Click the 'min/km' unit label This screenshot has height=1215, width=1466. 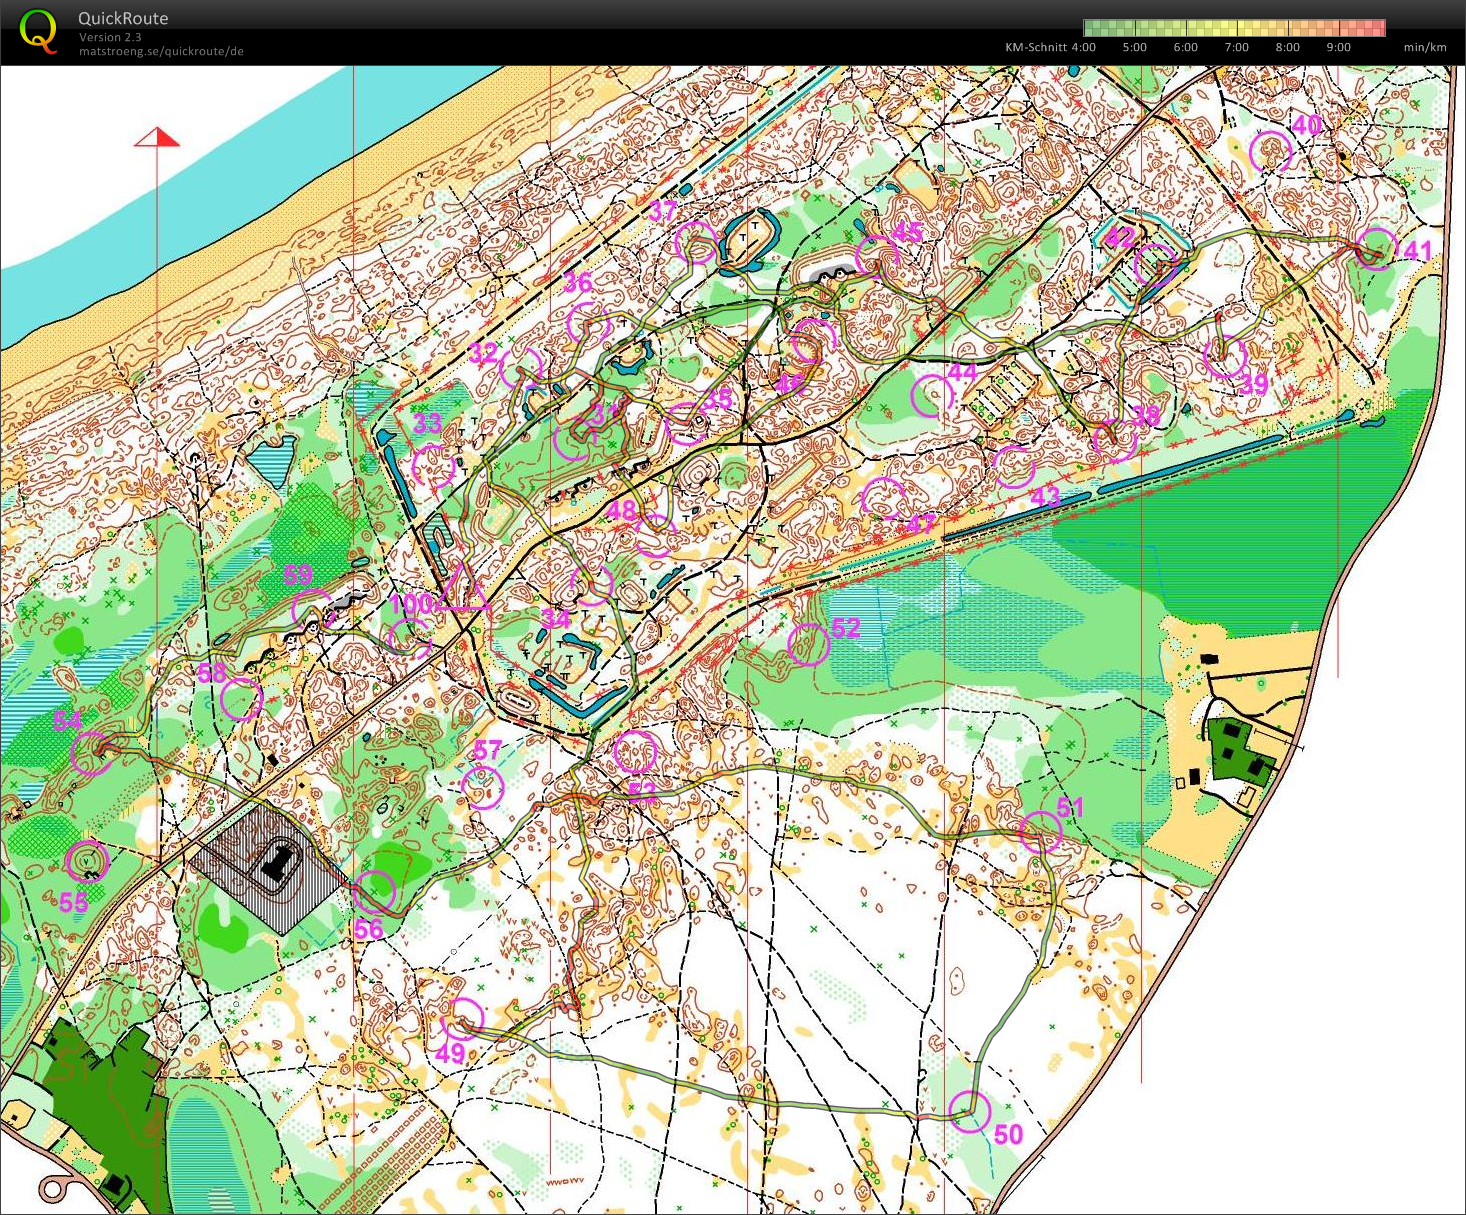pyautogui.click(x=1424, y=47)
